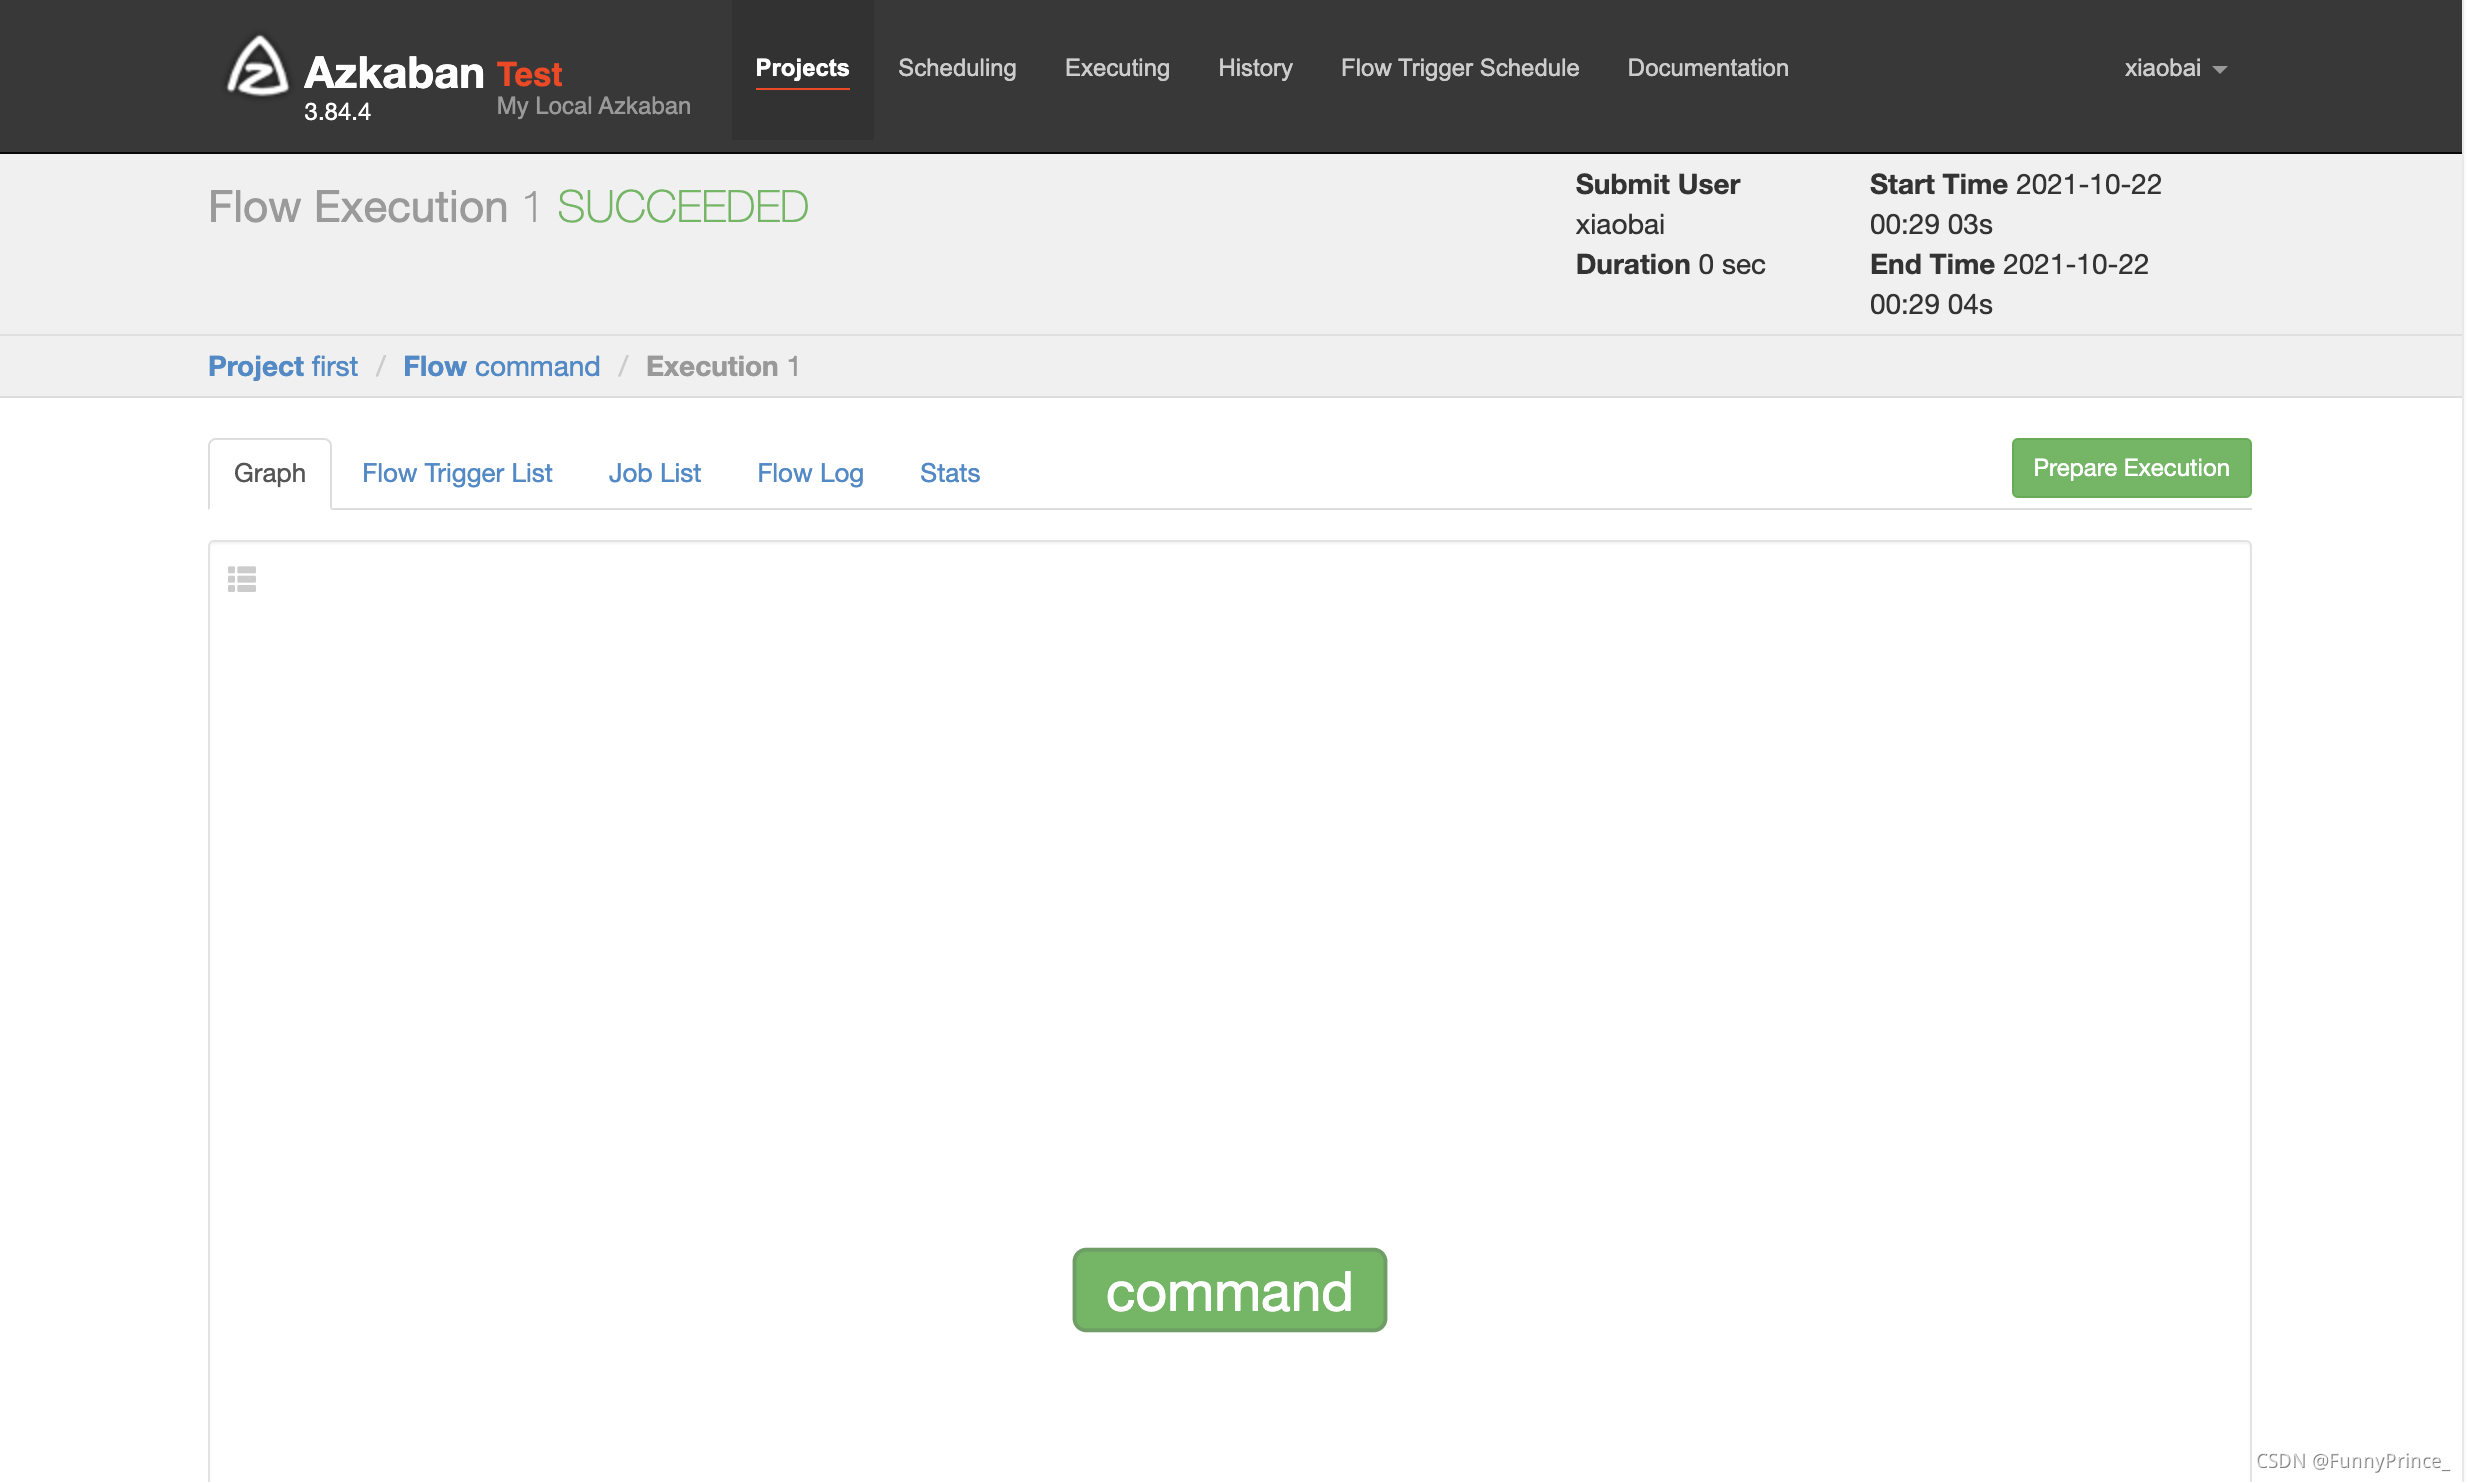Click the Submit User label
The height and width of the screenshot is (1482, 2466).
pos(1658,184)
